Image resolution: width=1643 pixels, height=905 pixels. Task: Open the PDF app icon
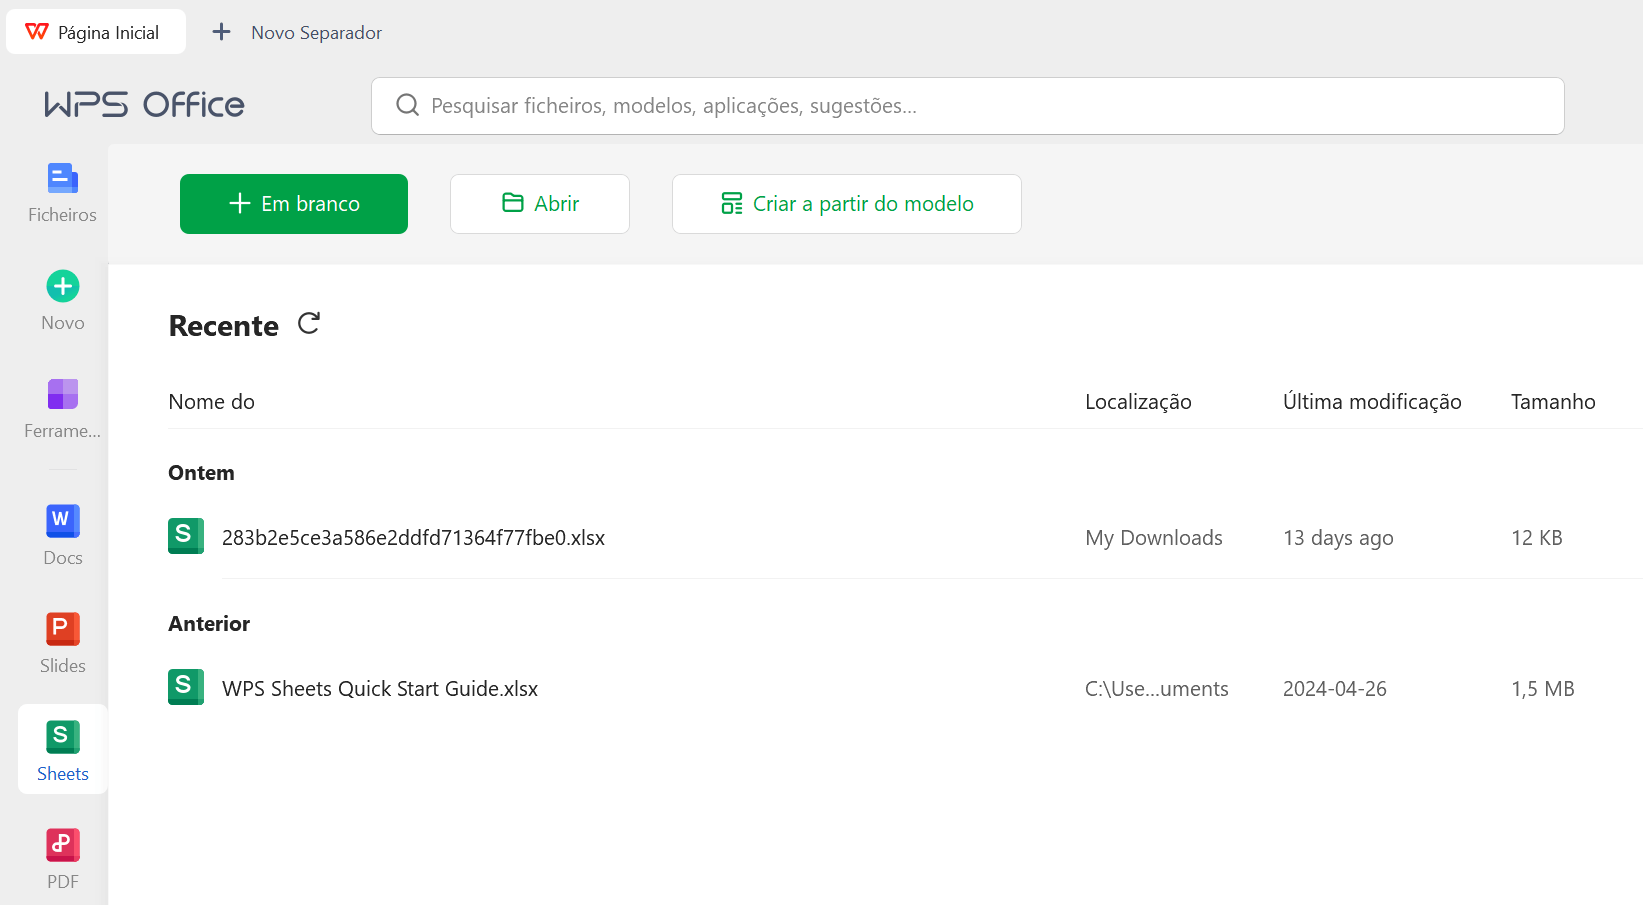(62, 846)
